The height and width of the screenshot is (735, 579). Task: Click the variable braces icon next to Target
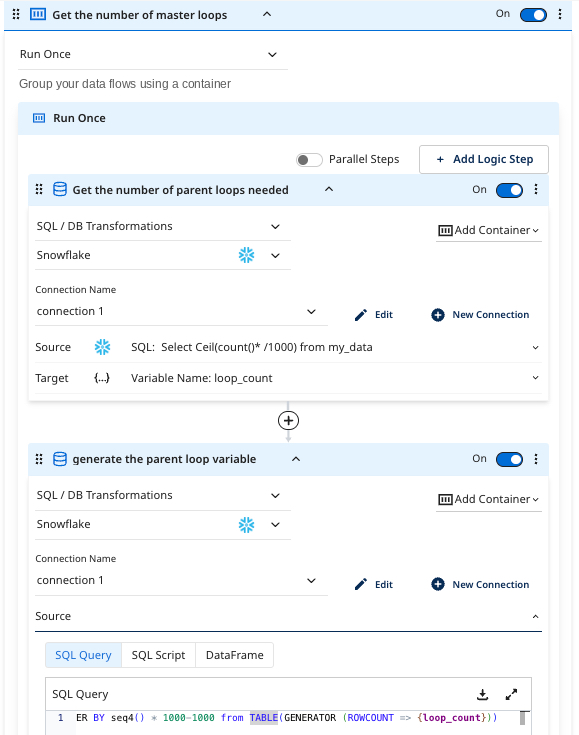[x=102, y=378]
